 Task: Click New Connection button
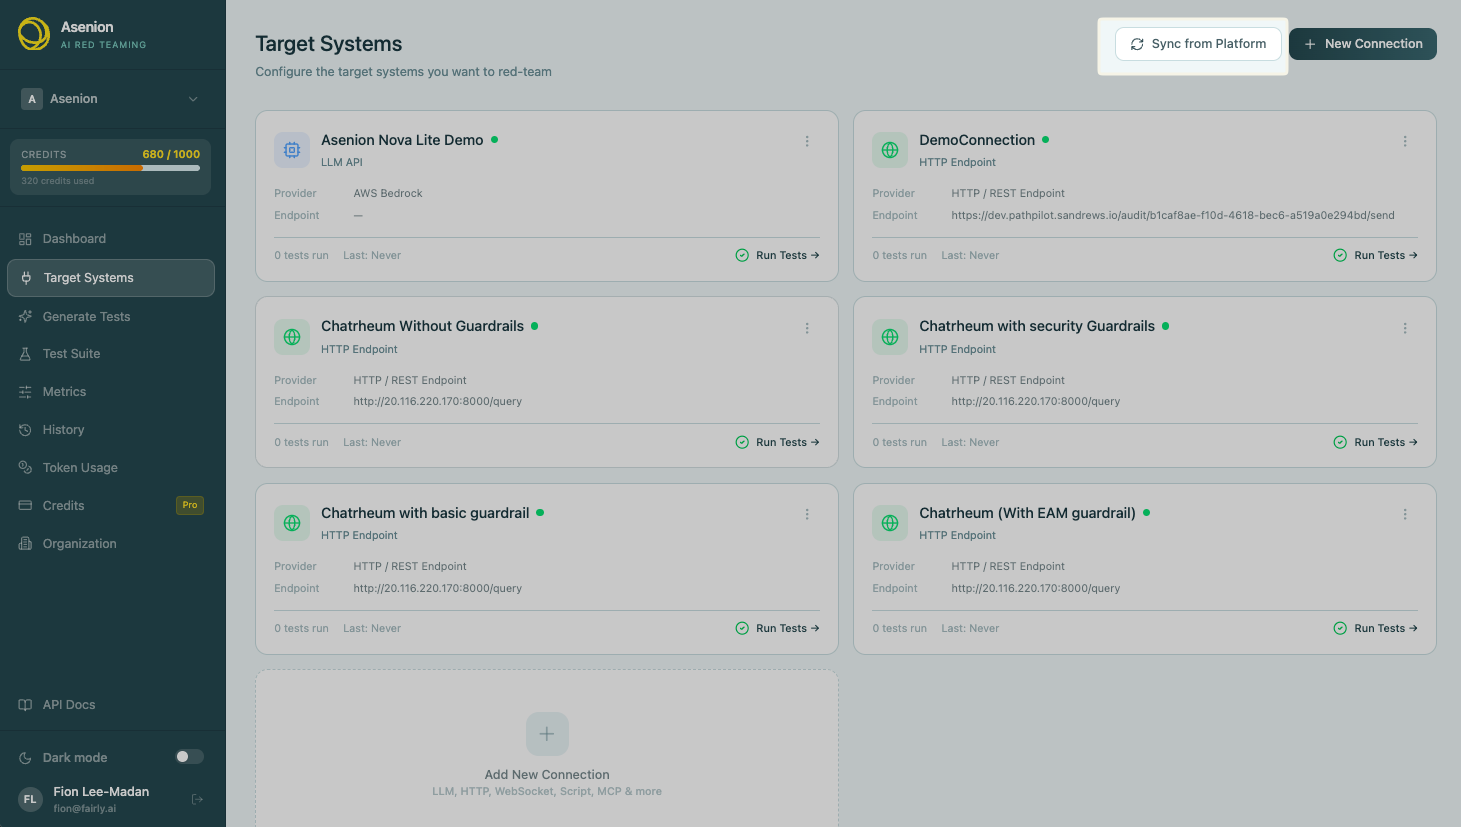(x=1363, y=44)
